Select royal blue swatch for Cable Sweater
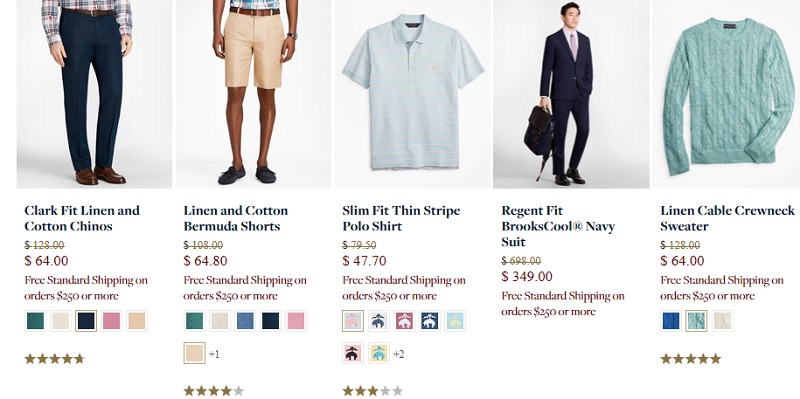This screenshot has width=800, height=399. click(x=671, y=321)
